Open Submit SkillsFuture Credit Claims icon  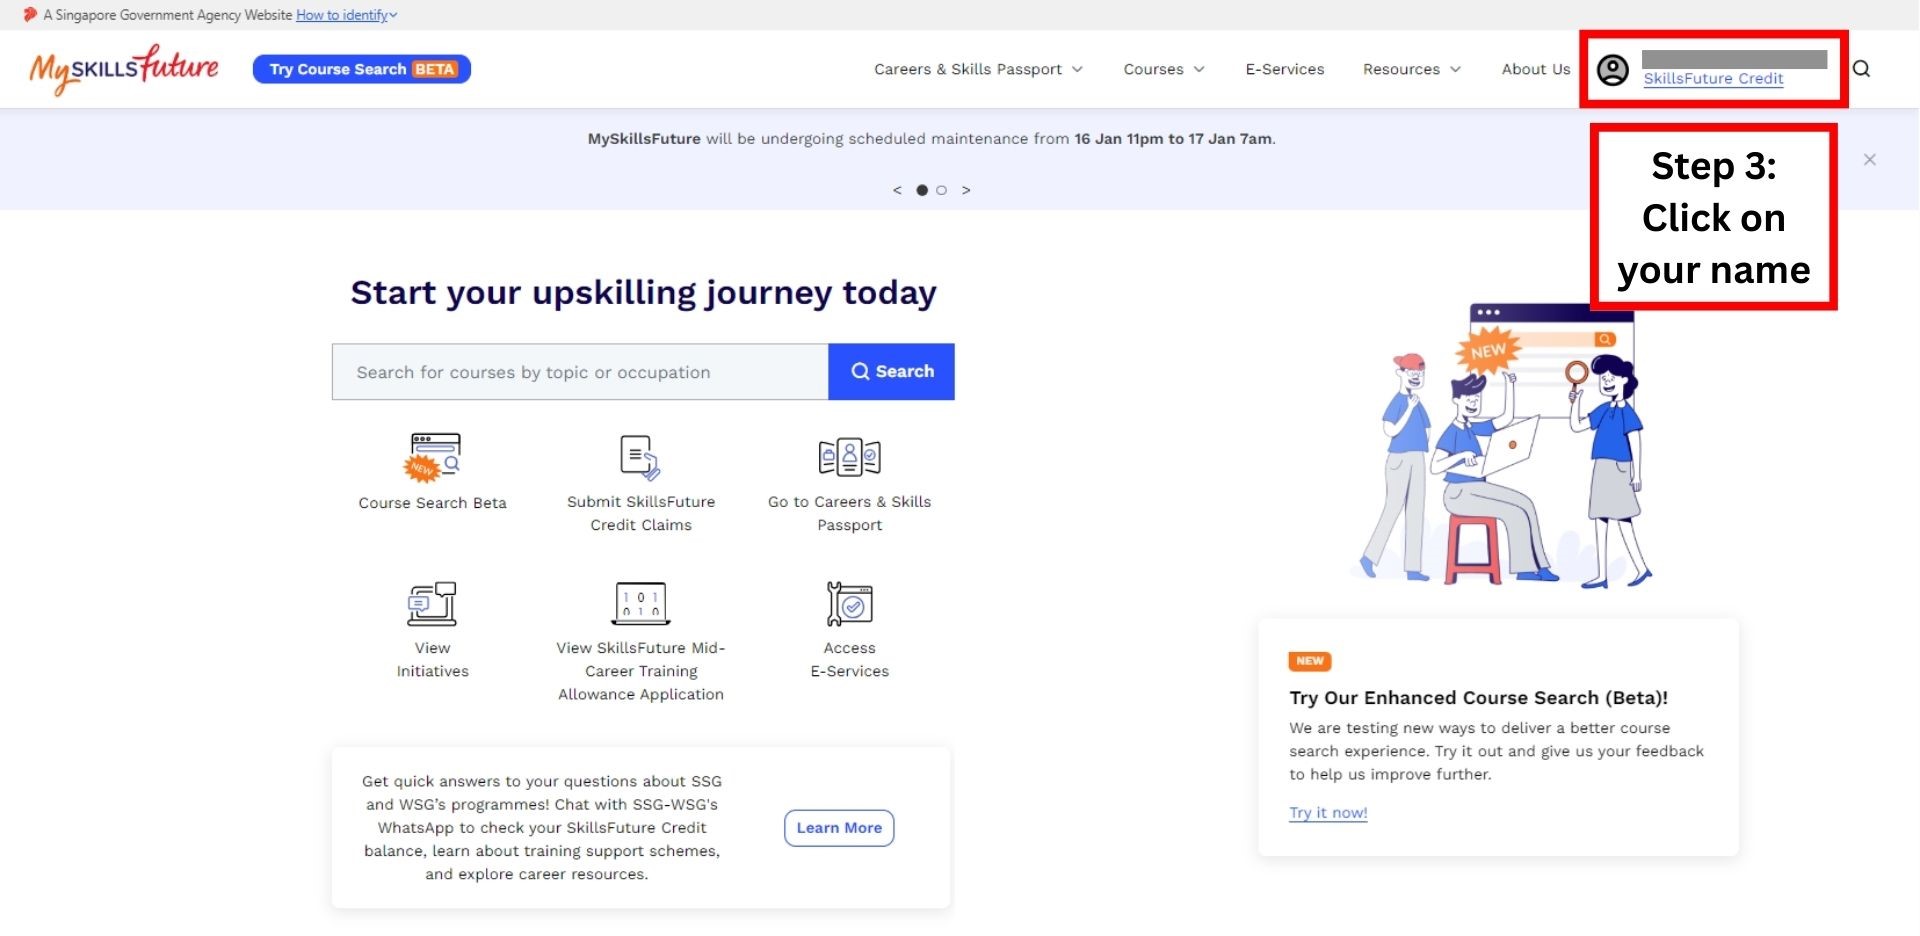click(640, 457)
